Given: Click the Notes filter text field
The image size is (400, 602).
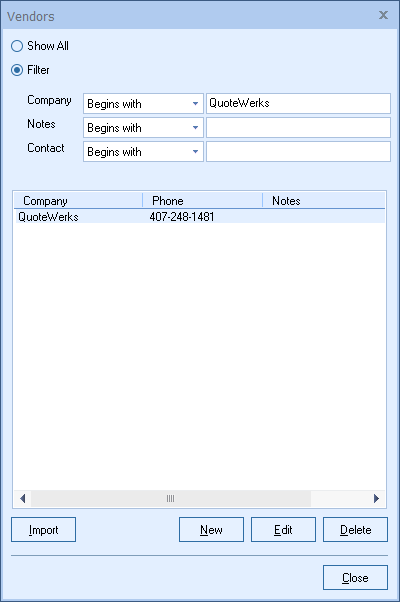Looking at the screenshot, I should tap(298, 127).
